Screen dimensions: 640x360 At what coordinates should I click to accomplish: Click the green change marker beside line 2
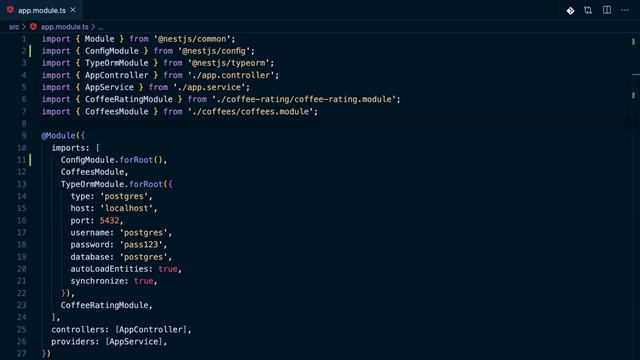click(30, 51)
